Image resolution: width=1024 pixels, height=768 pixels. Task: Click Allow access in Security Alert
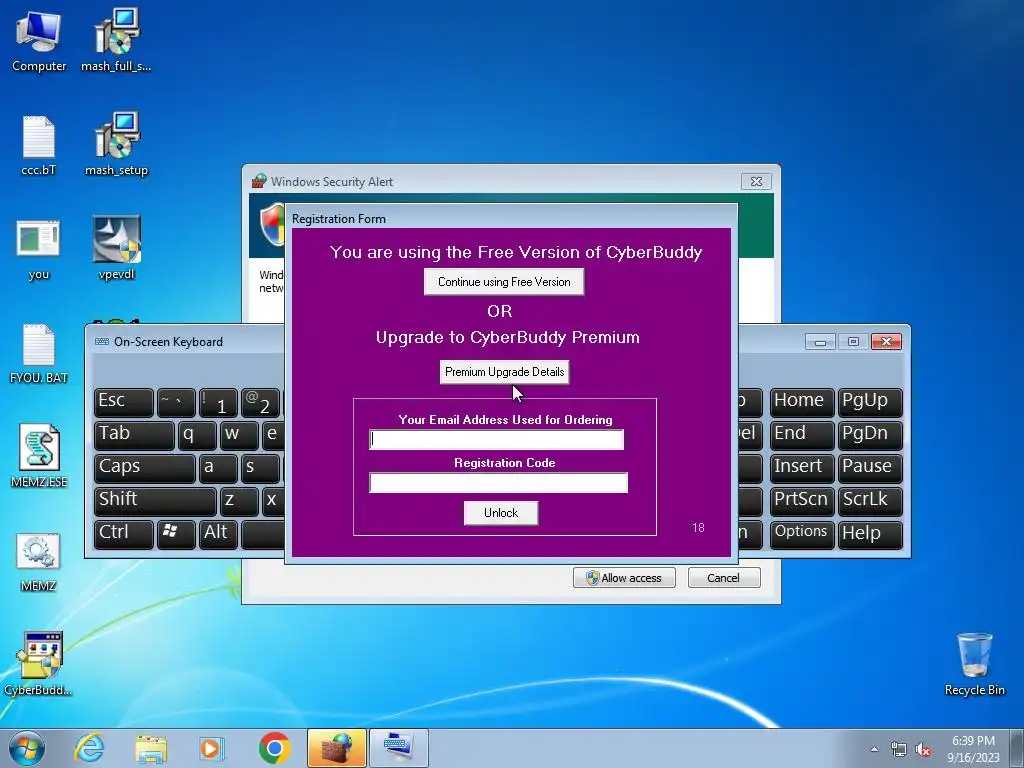(x=624, y=578)
